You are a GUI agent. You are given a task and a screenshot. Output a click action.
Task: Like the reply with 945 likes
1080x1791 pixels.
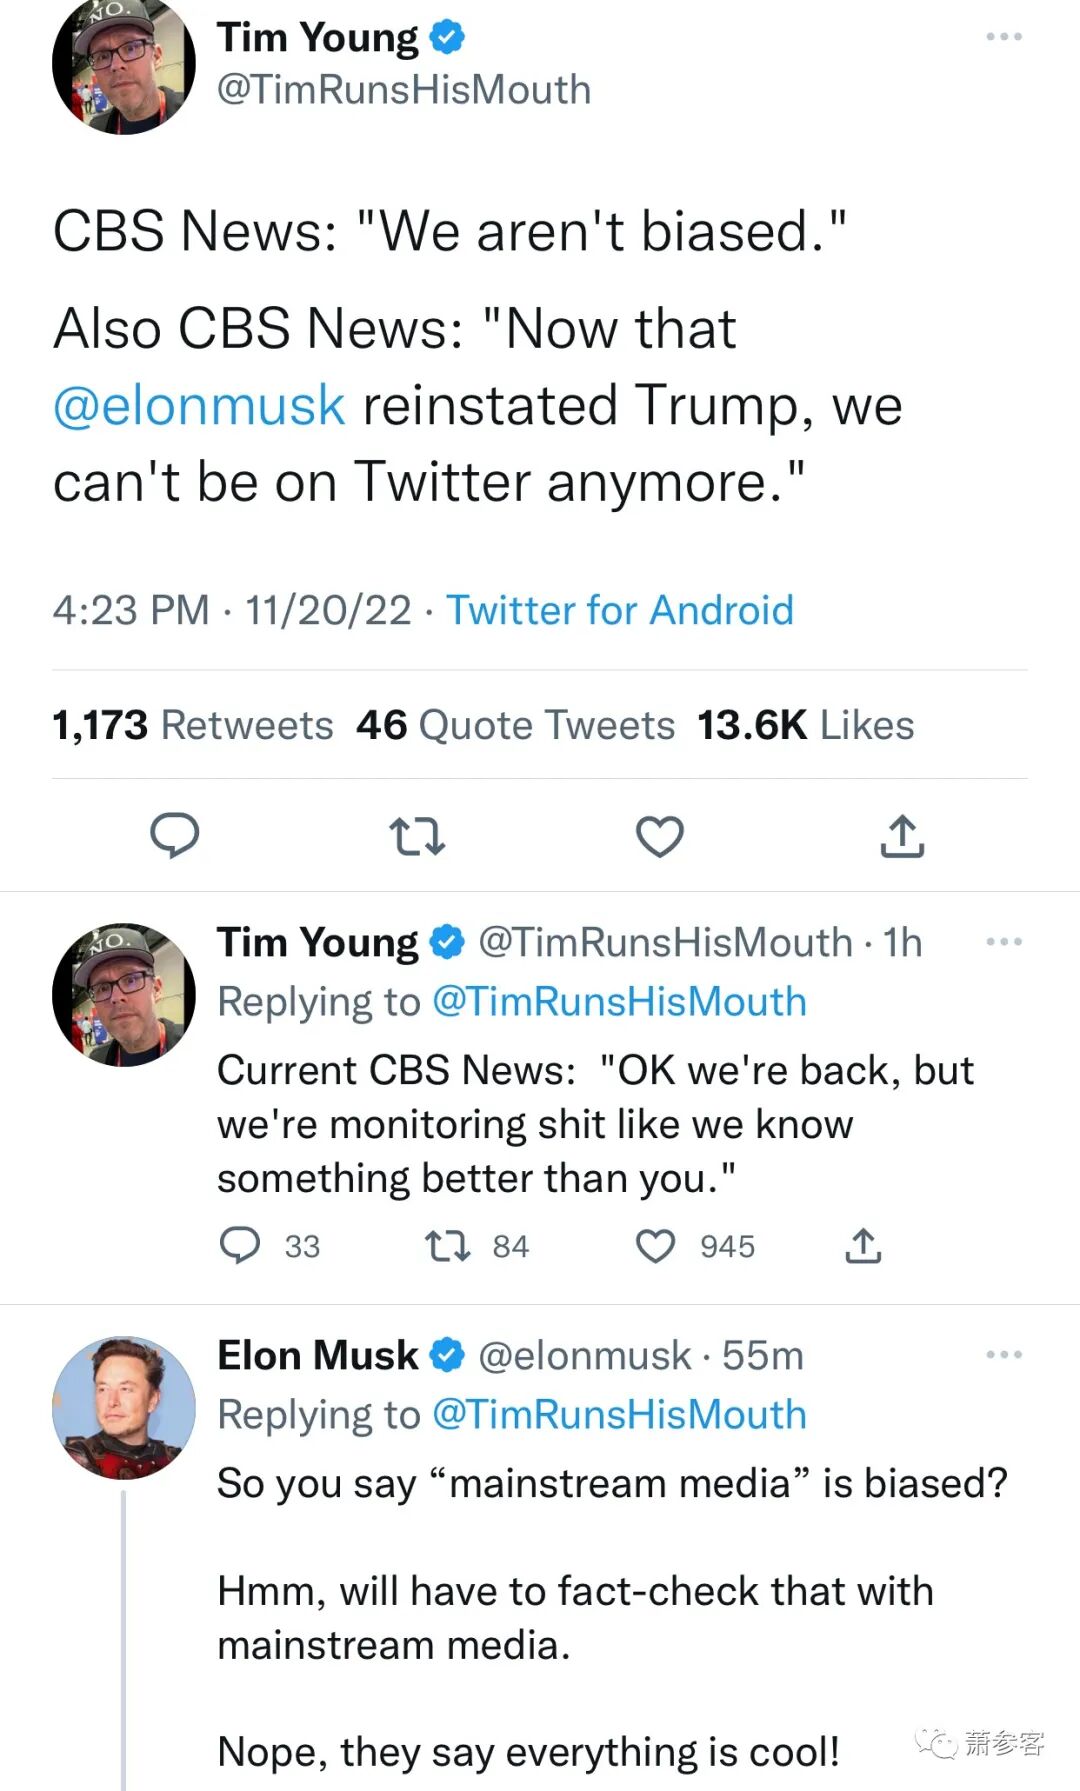(656, 1246)
